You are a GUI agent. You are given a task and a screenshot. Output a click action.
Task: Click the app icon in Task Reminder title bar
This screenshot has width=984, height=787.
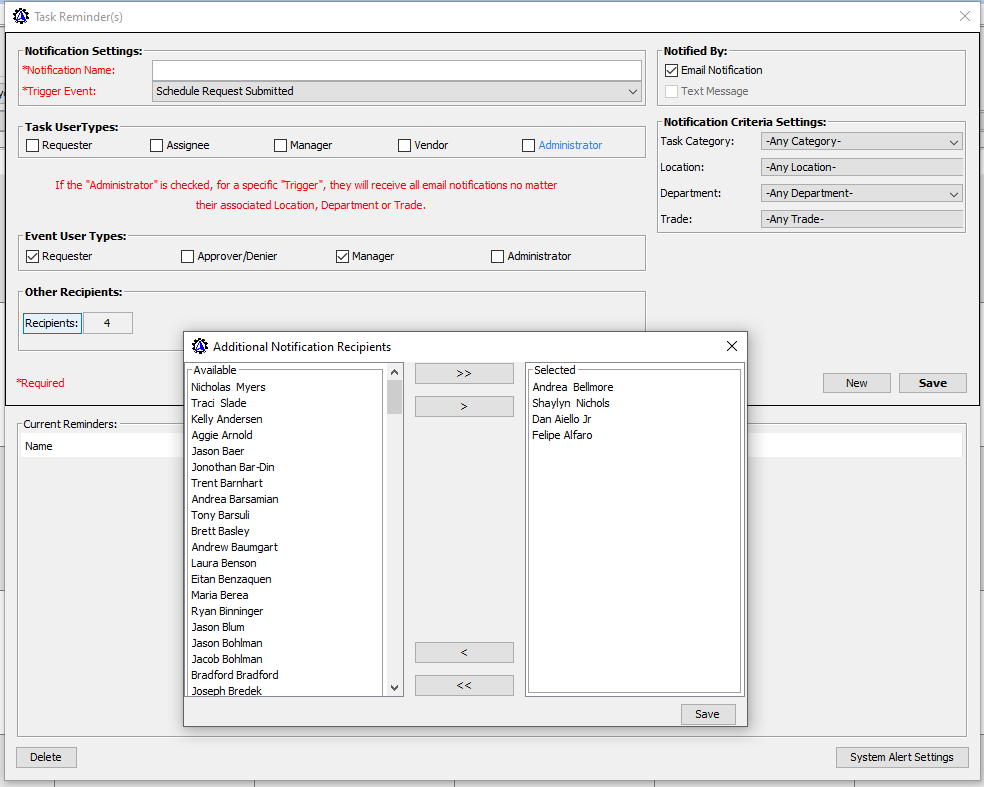pos(20,16)
